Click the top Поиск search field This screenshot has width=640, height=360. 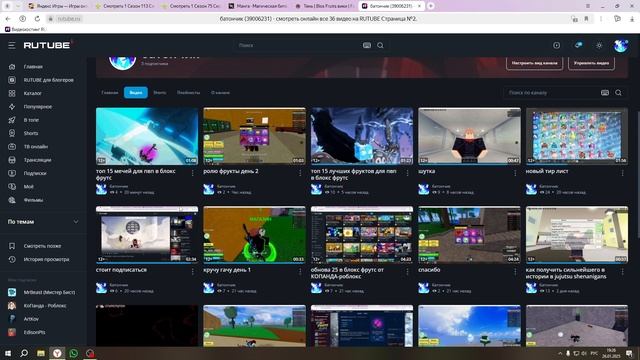[298, 45]
